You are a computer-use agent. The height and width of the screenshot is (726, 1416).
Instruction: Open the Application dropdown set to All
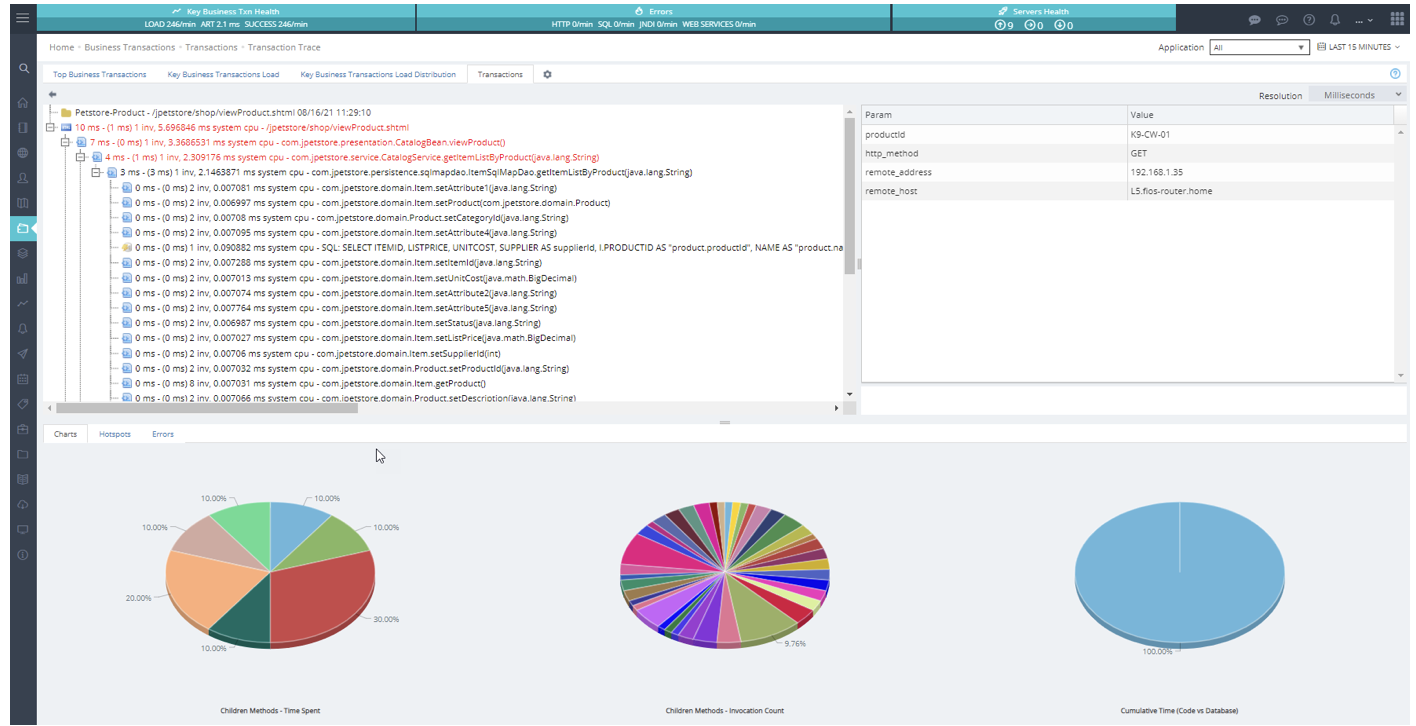[x=1259, y=47]
